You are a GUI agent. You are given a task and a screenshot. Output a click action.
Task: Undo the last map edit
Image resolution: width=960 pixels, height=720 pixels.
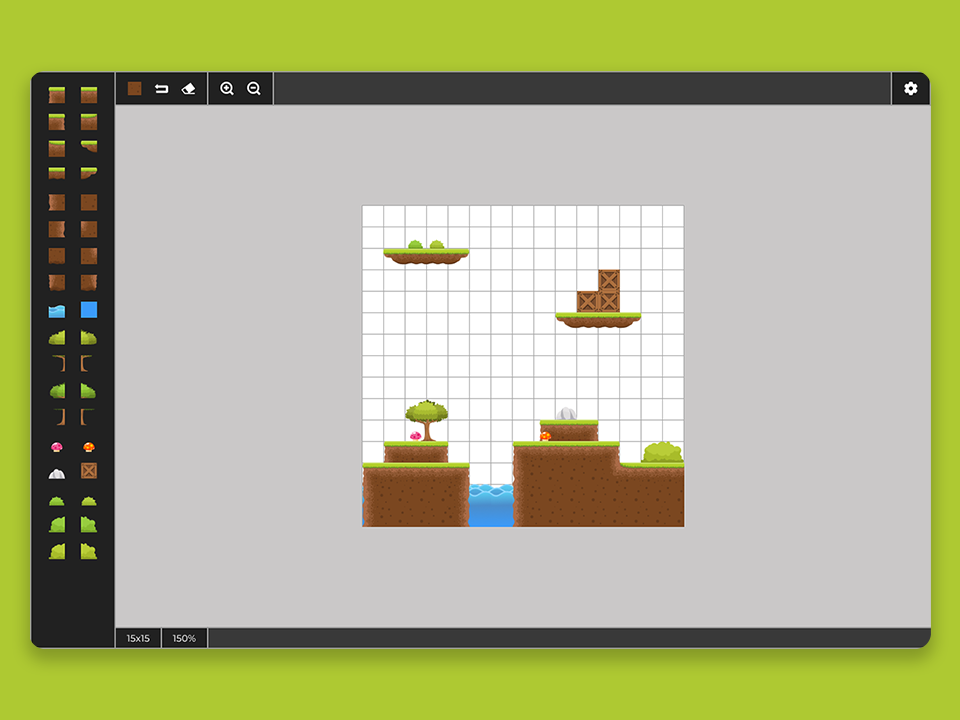pyautogui.click(x=160, y=88)
